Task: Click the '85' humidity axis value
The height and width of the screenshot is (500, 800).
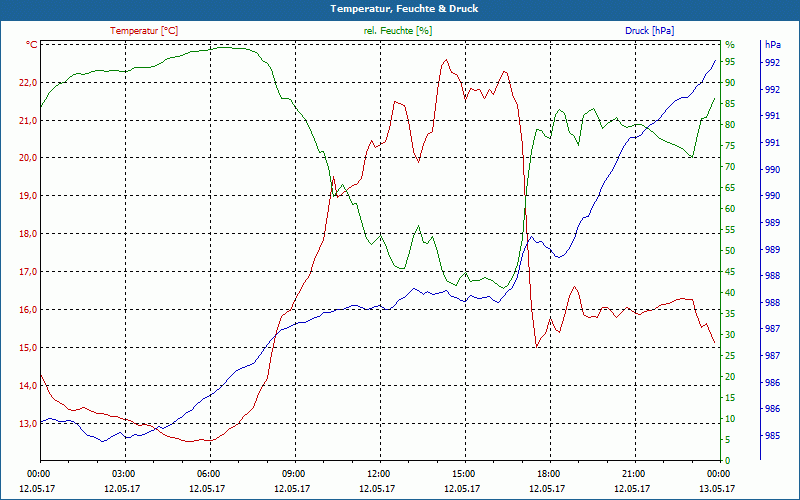Action: click(x=730, y=104)
